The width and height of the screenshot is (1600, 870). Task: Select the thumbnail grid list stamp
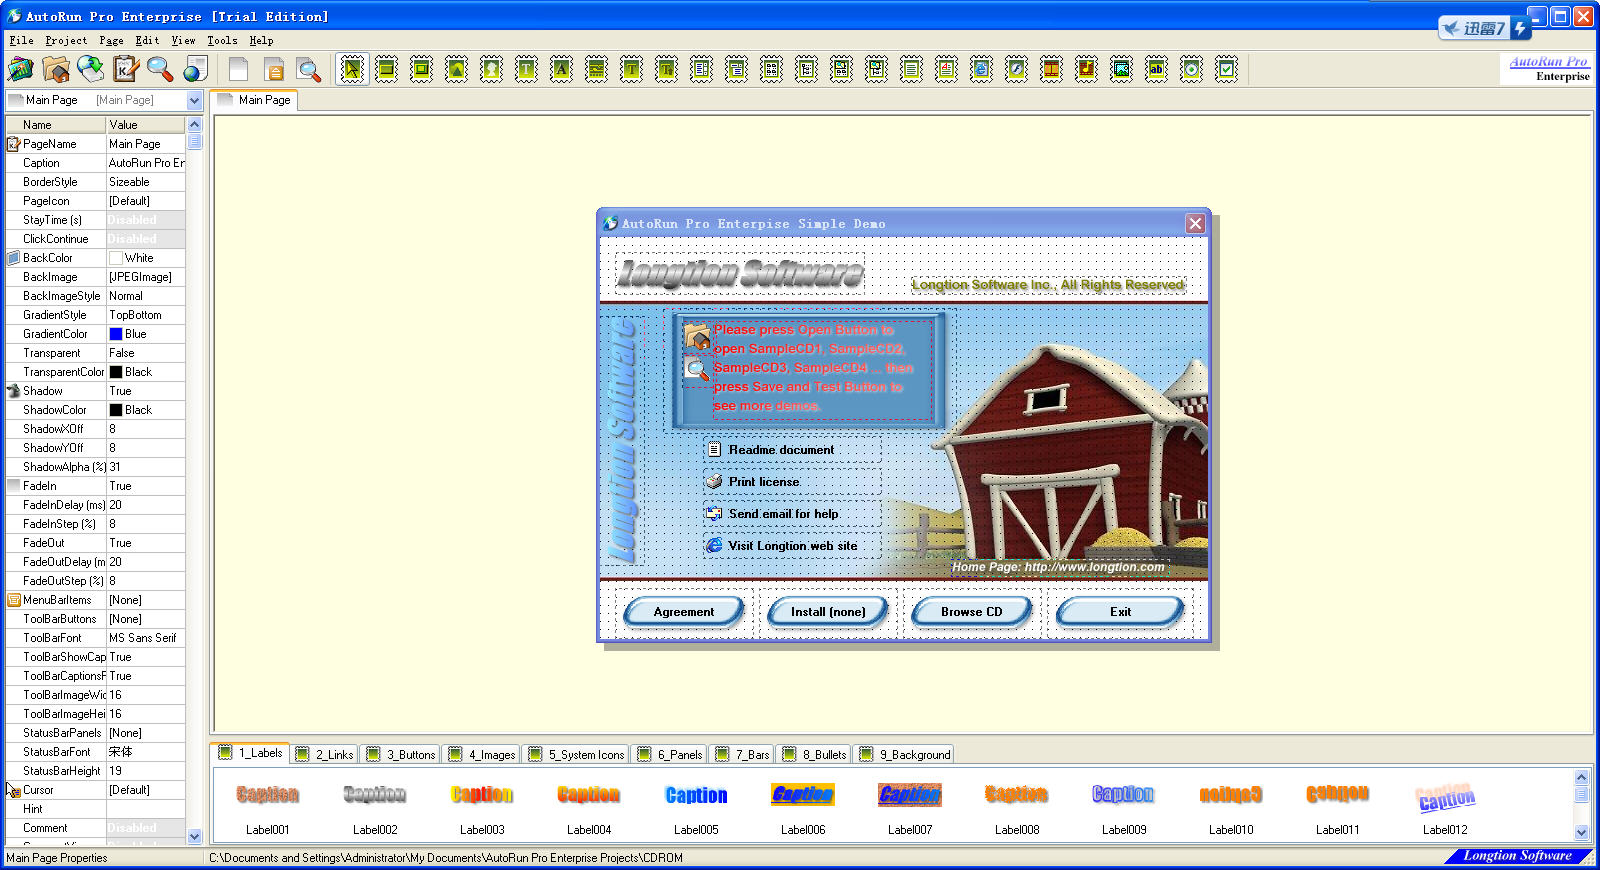(x=772, y=69)
